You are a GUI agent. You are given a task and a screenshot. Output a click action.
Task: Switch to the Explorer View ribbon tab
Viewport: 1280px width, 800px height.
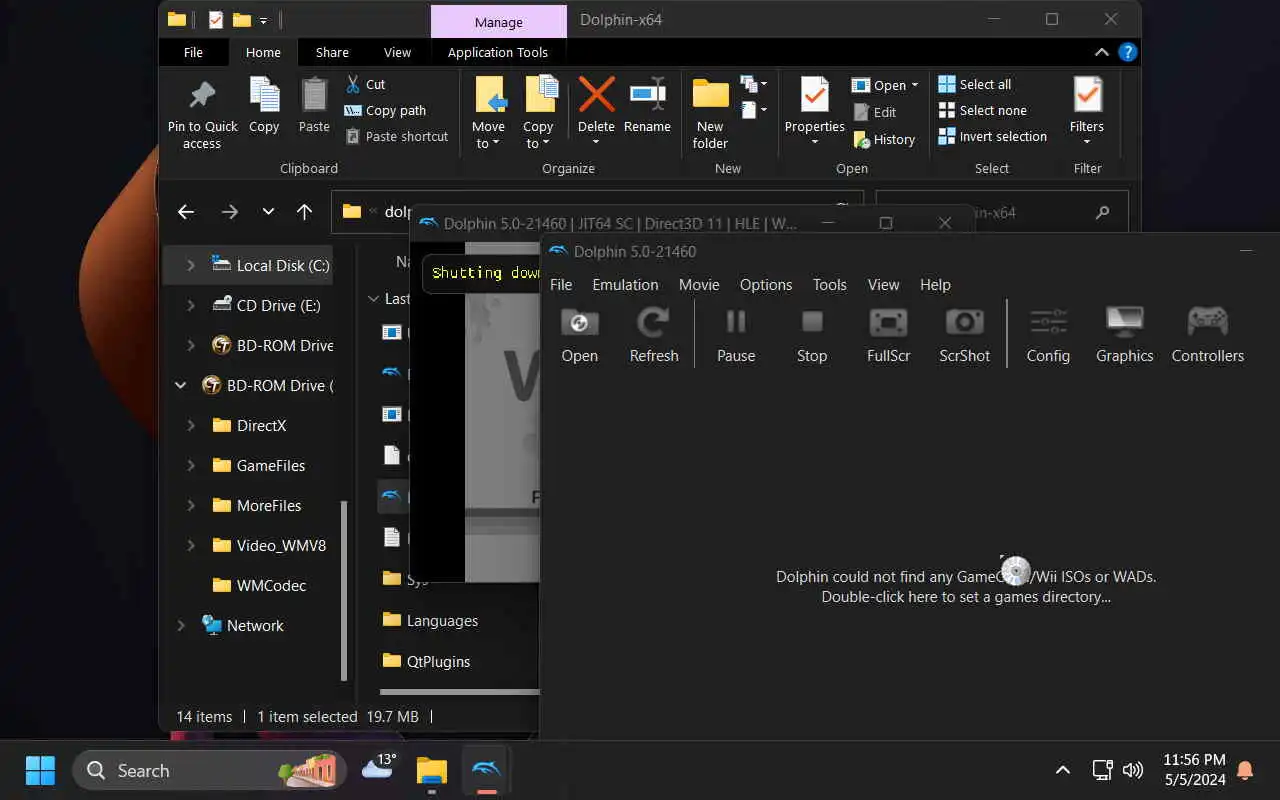click(397, 52)
